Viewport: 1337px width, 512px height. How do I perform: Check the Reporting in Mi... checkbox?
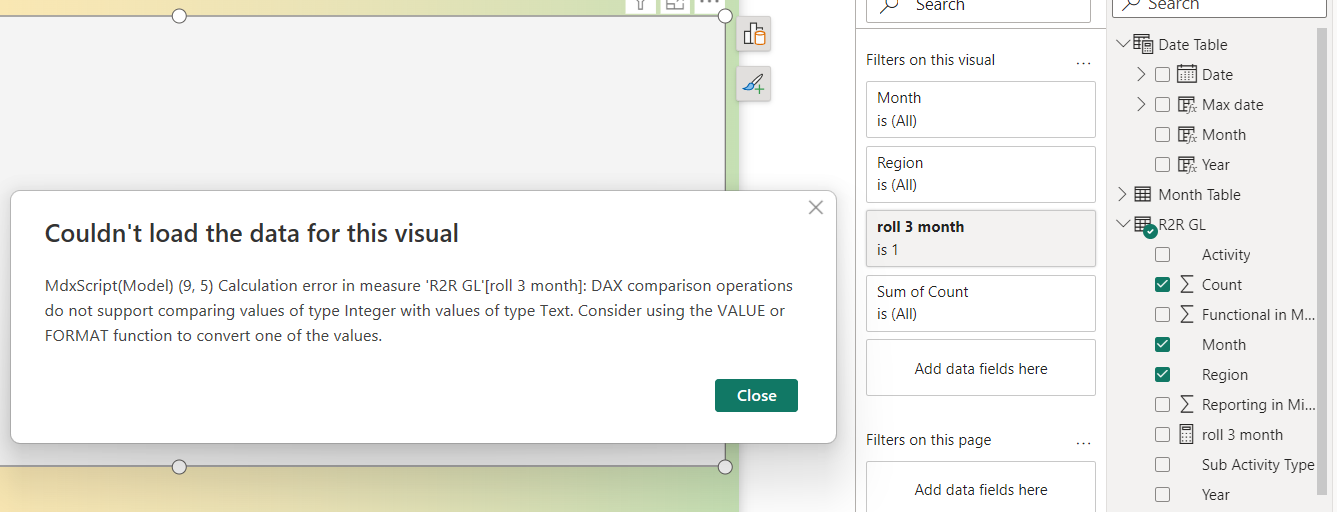pyautogui.click(x=1162, y=404)
